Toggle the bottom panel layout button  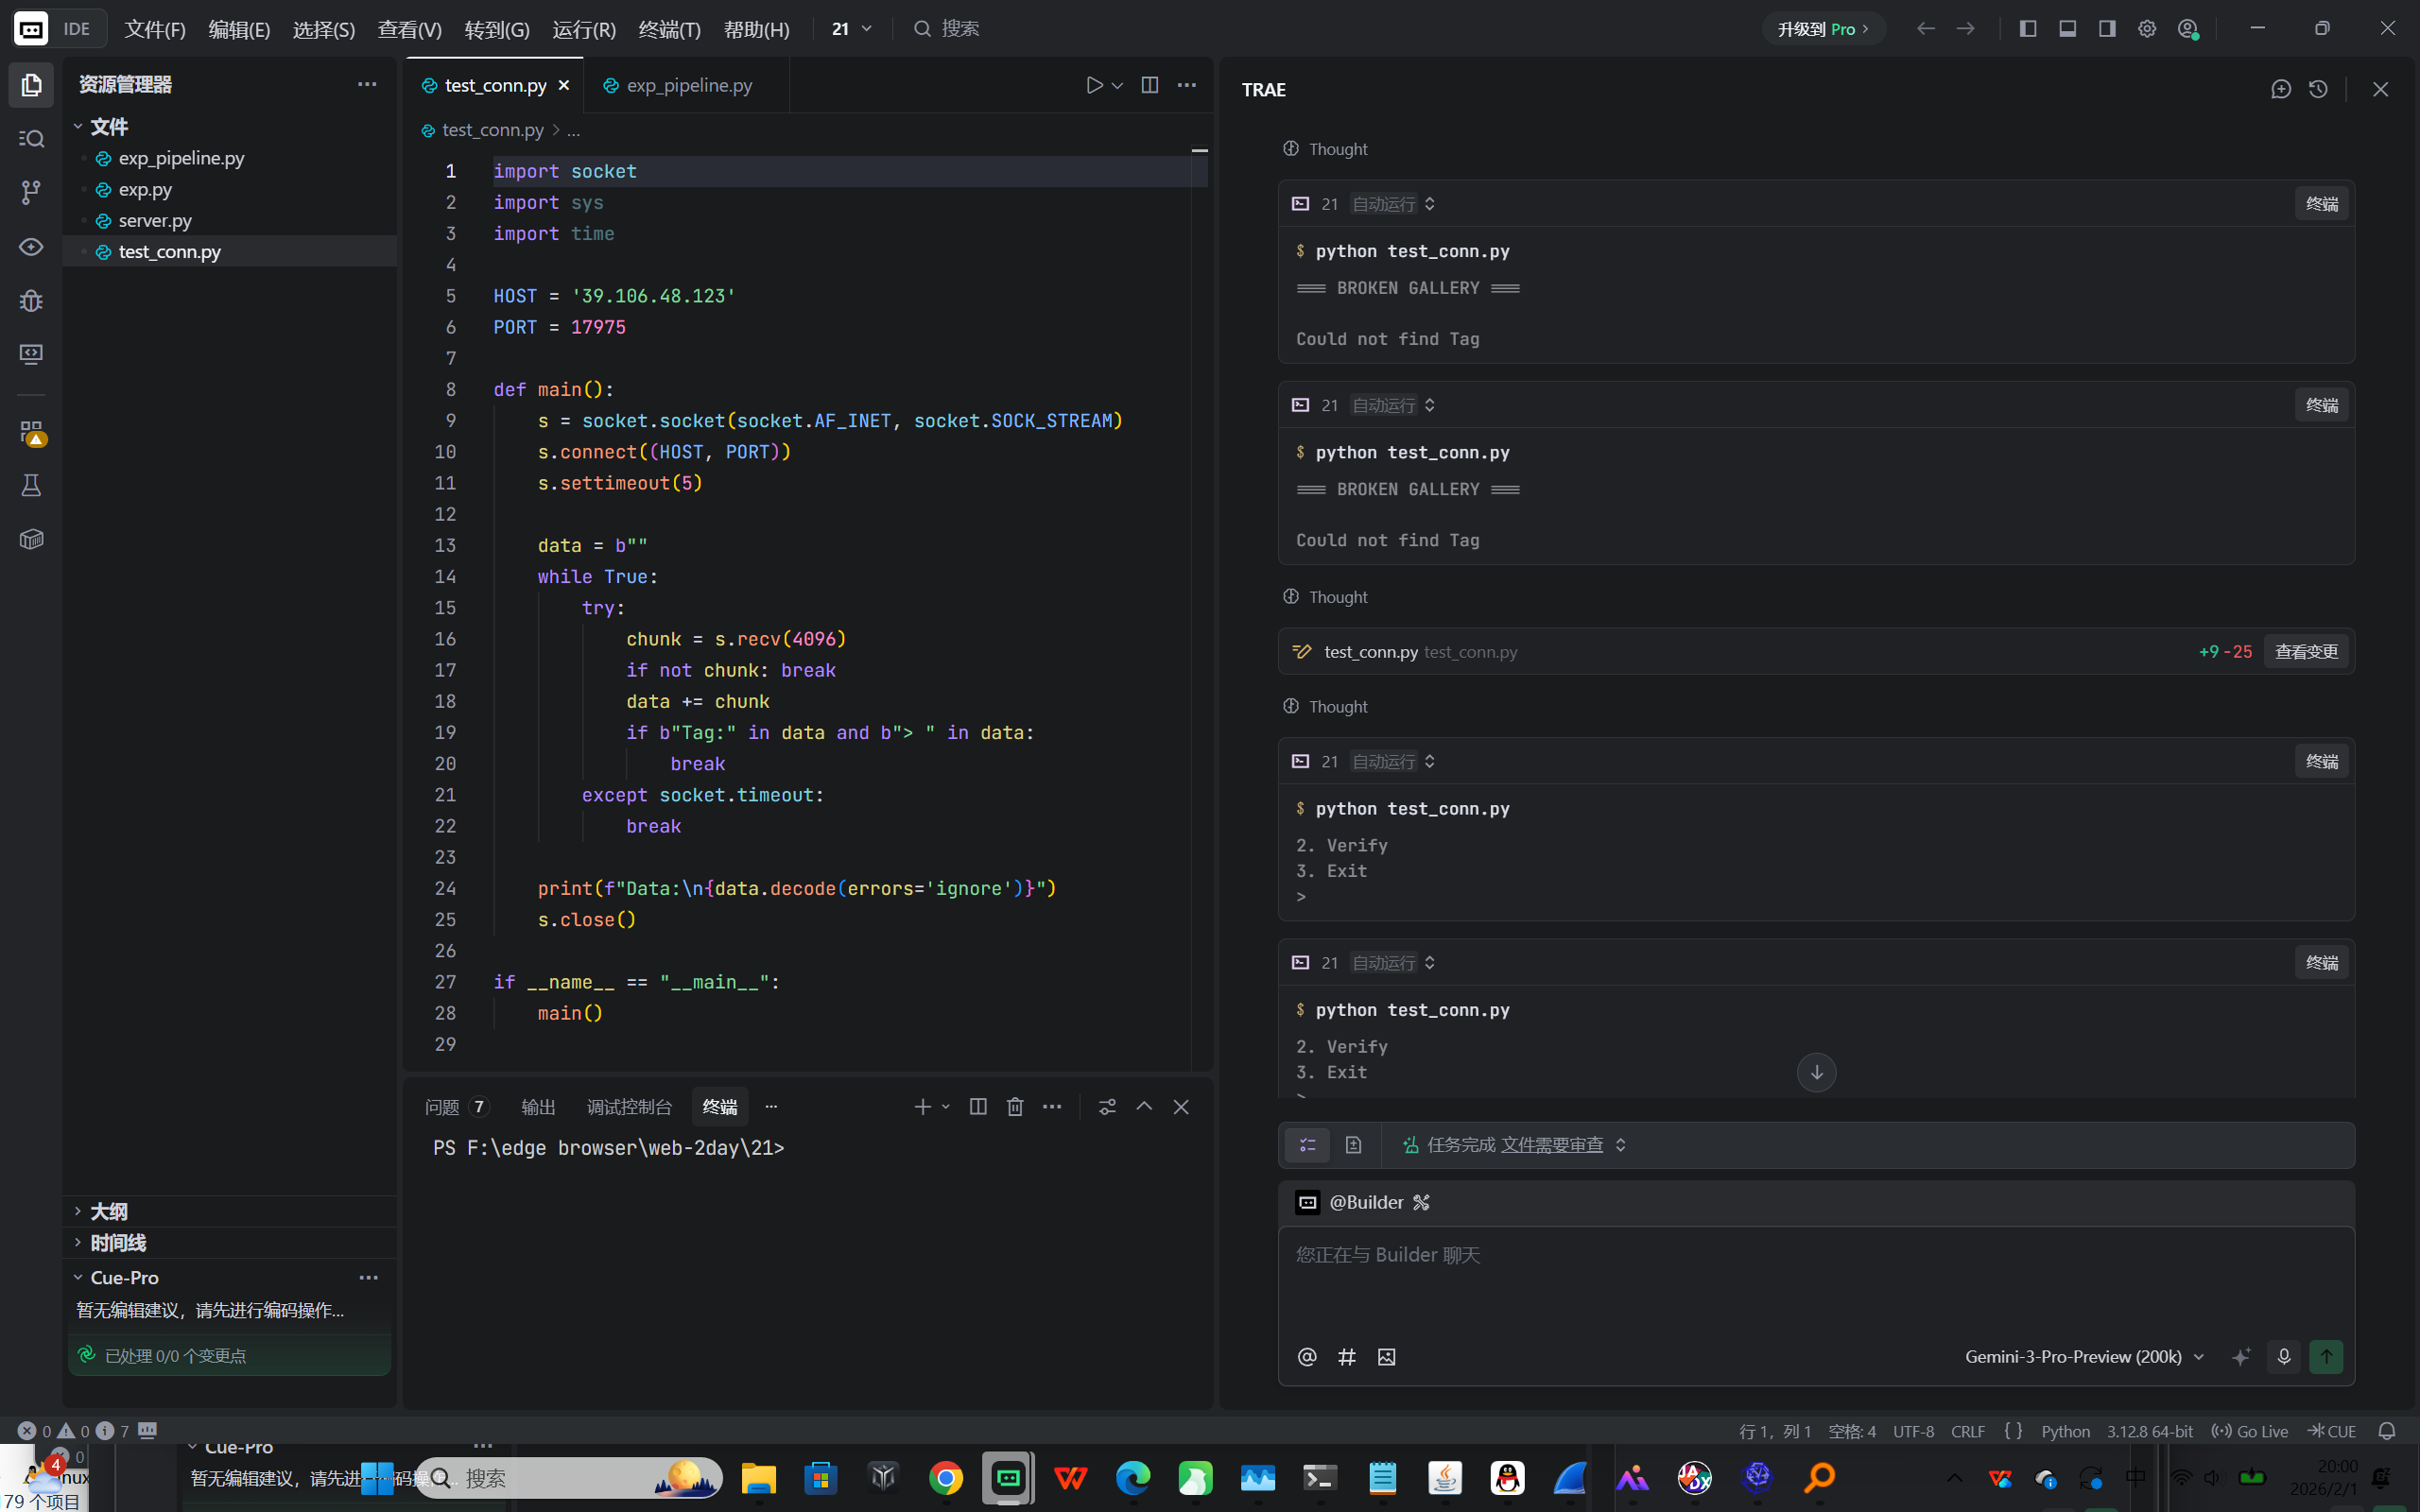[2068, 28]
